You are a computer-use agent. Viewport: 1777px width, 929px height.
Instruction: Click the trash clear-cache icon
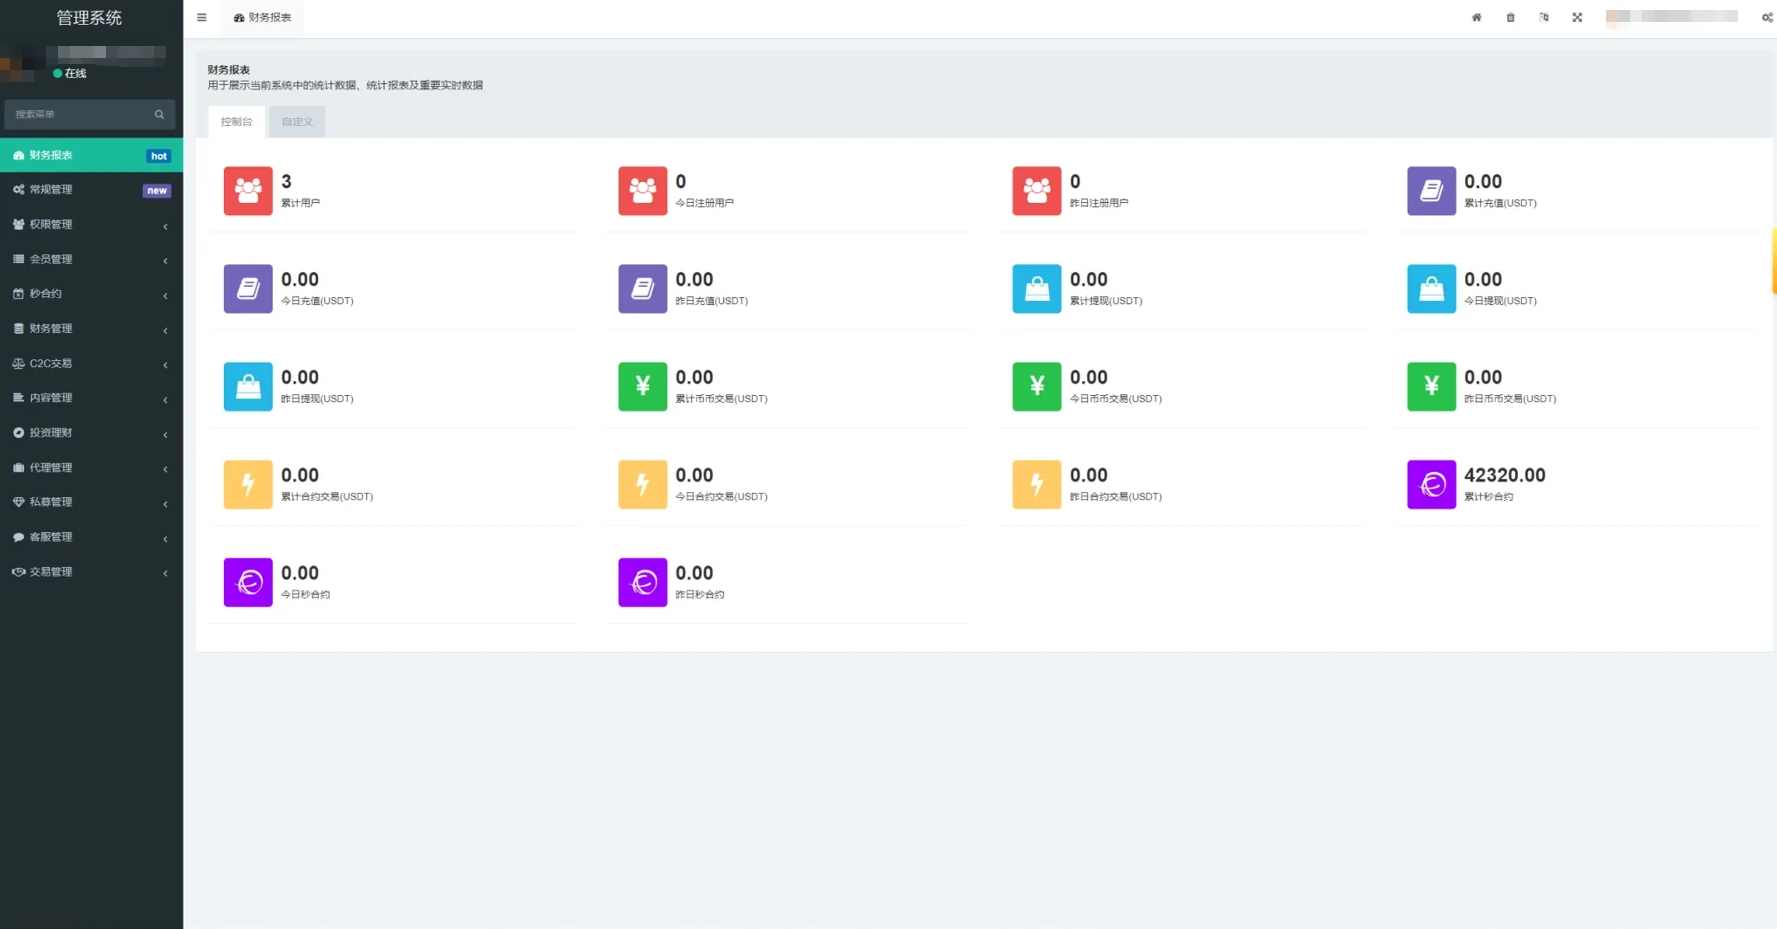[1510, 17]
